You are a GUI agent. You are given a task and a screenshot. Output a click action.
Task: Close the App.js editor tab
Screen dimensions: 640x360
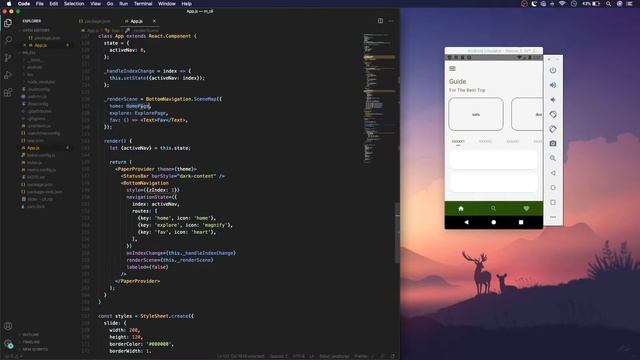point(154,21)
